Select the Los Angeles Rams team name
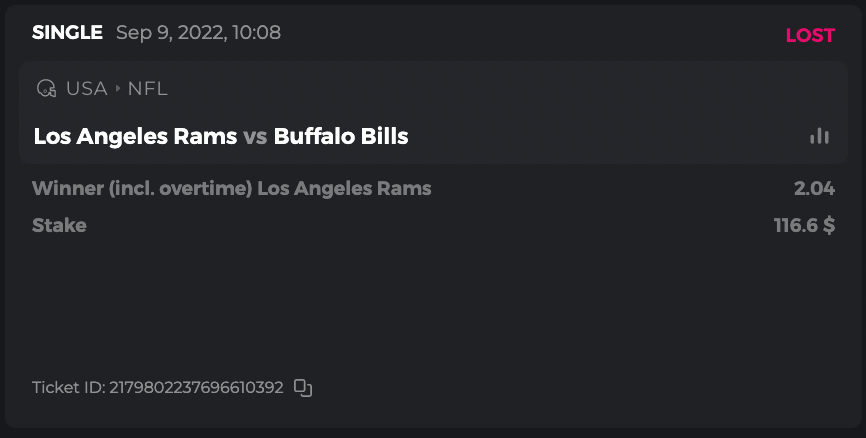 pos(135,136)
